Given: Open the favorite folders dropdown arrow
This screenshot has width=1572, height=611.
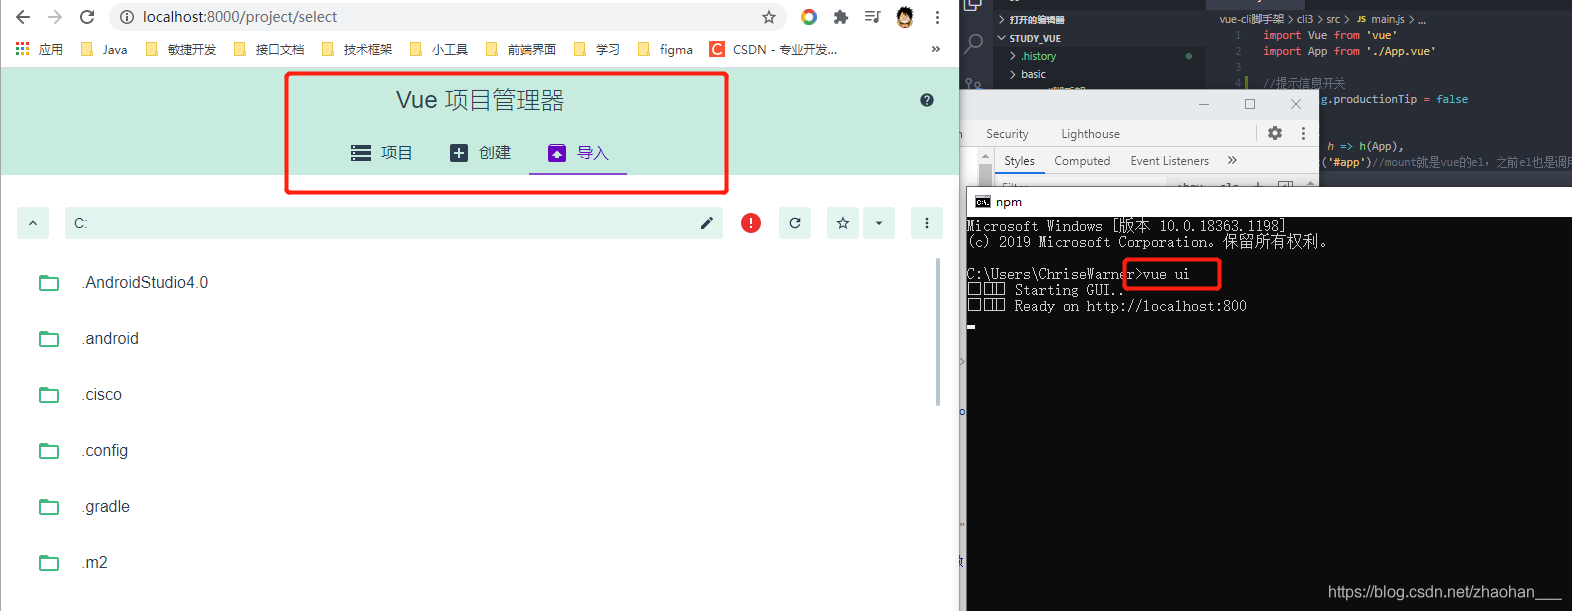Looking at the screenshot, I should click(879, 223).
